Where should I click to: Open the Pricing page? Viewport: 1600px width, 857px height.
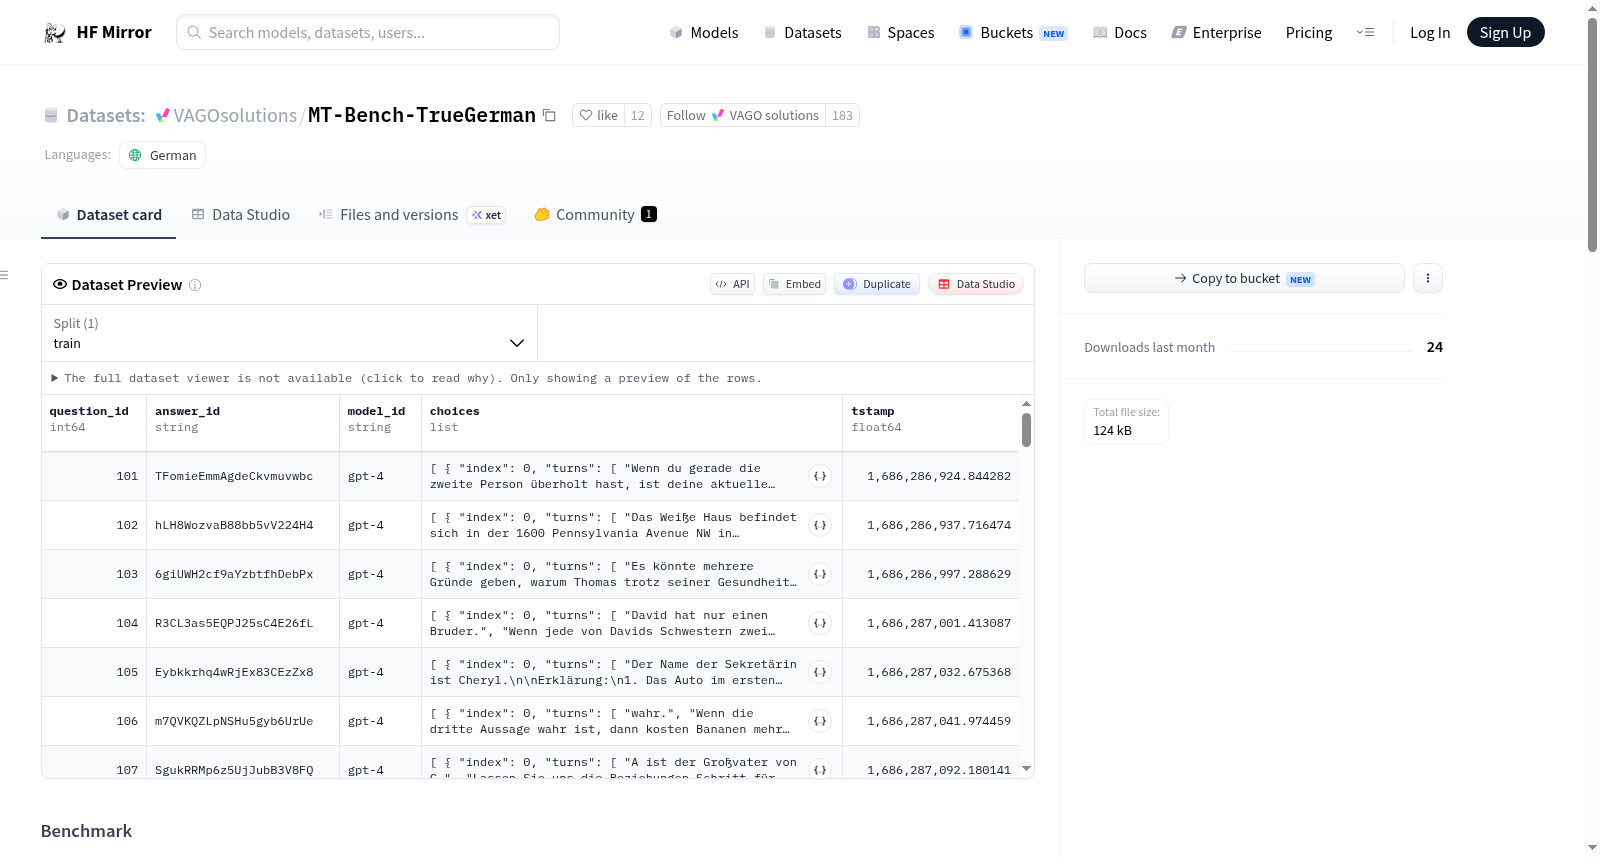[1309, 32]
